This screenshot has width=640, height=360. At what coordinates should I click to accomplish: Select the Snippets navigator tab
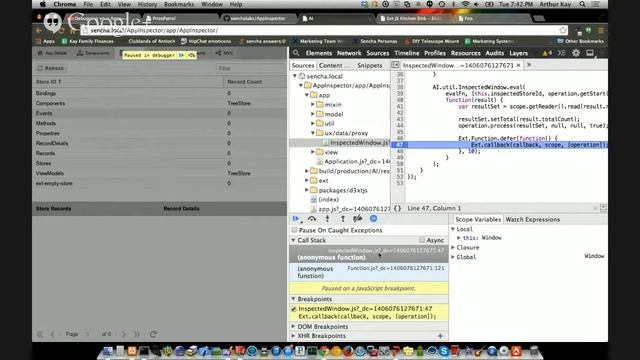369,65
